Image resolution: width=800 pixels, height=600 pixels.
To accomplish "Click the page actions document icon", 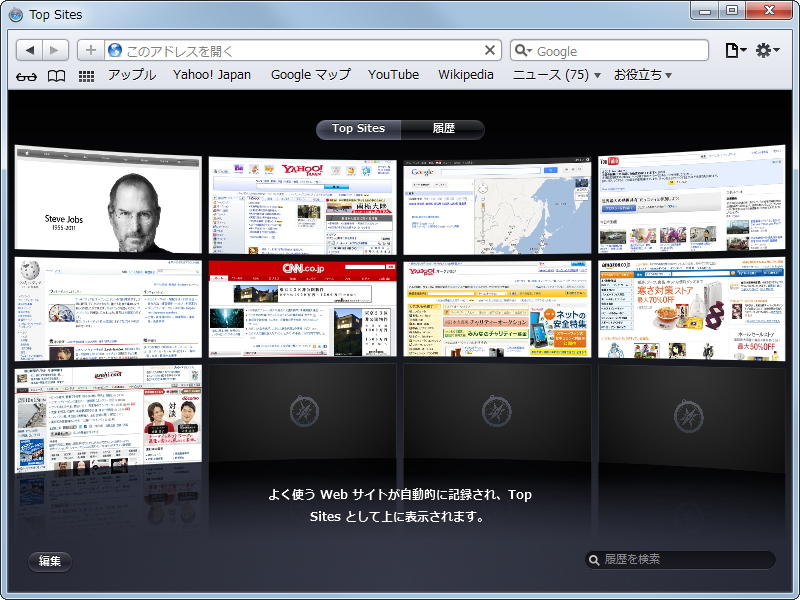I will coord(730,48).
